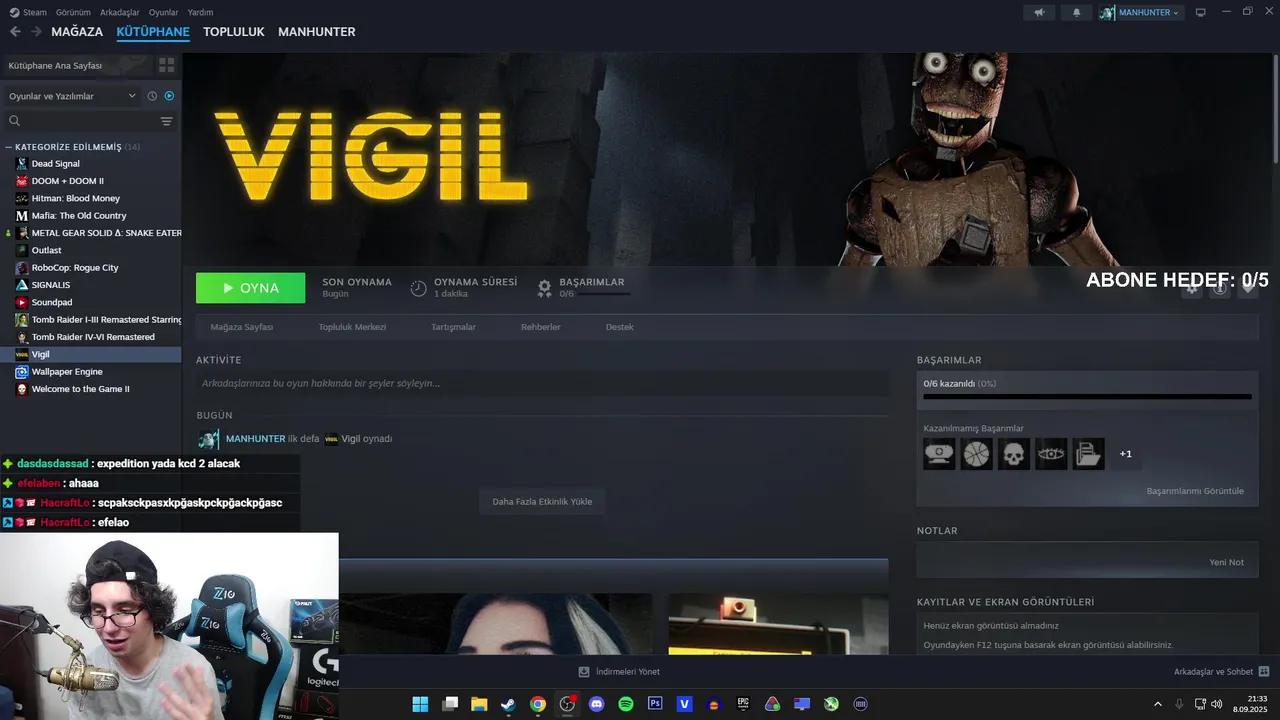This screenshot has width=1280, height=720.
Task: Select Welcome to the Game II
Action: 91,389
